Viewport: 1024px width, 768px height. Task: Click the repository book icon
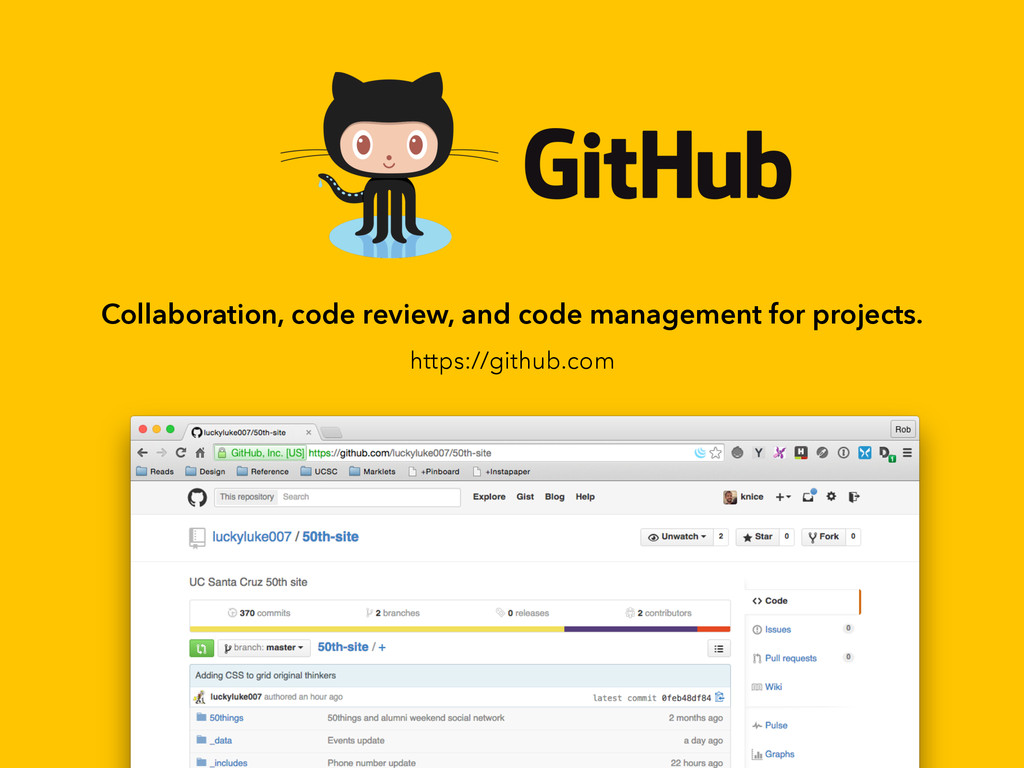(x=197, y=537)
